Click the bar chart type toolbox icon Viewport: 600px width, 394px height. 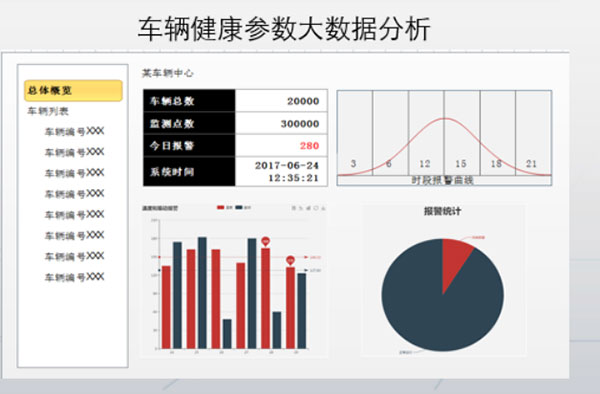[308, 208]
